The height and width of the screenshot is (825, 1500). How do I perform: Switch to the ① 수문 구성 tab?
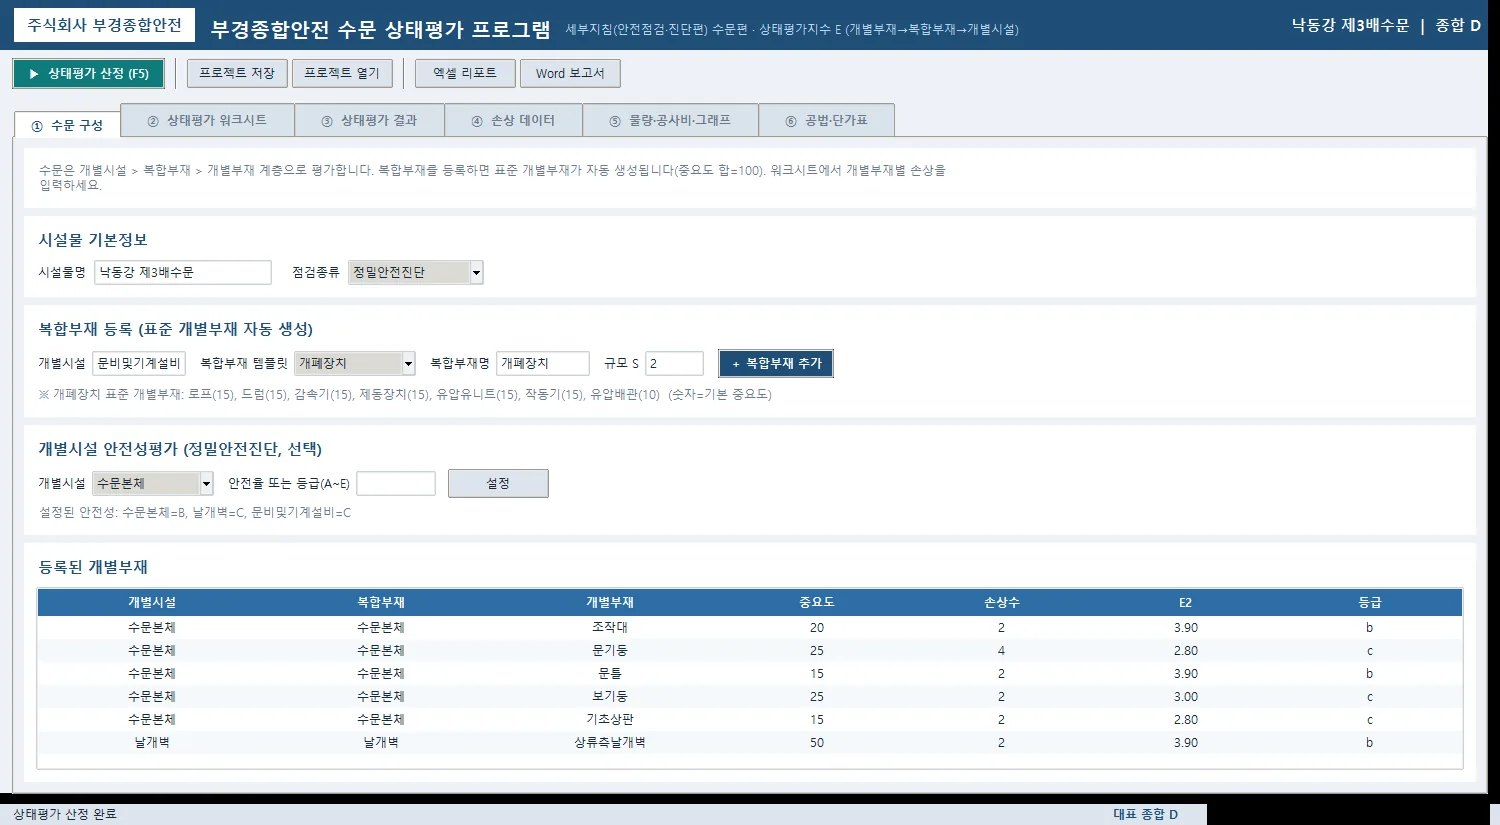pyautogui.click(x=67, y=125)
